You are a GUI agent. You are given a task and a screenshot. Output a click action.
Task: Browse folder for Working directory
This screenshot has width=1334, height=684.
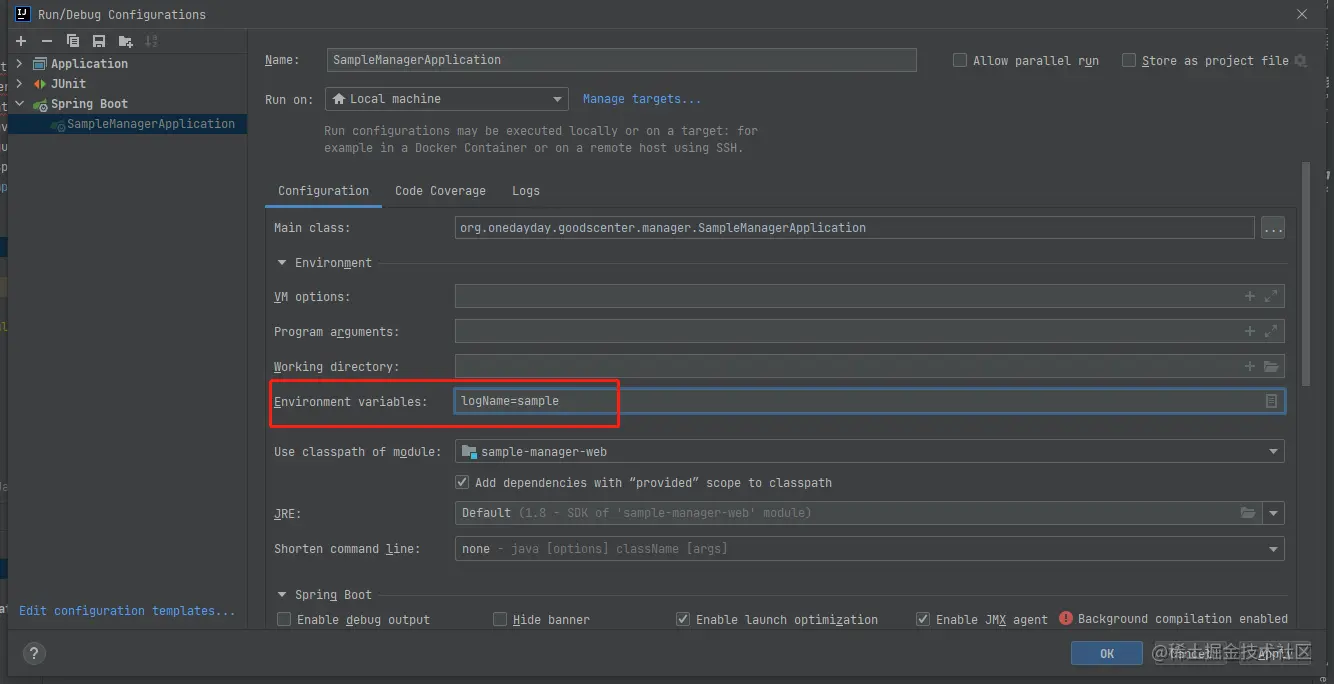tap(1271, 366)
